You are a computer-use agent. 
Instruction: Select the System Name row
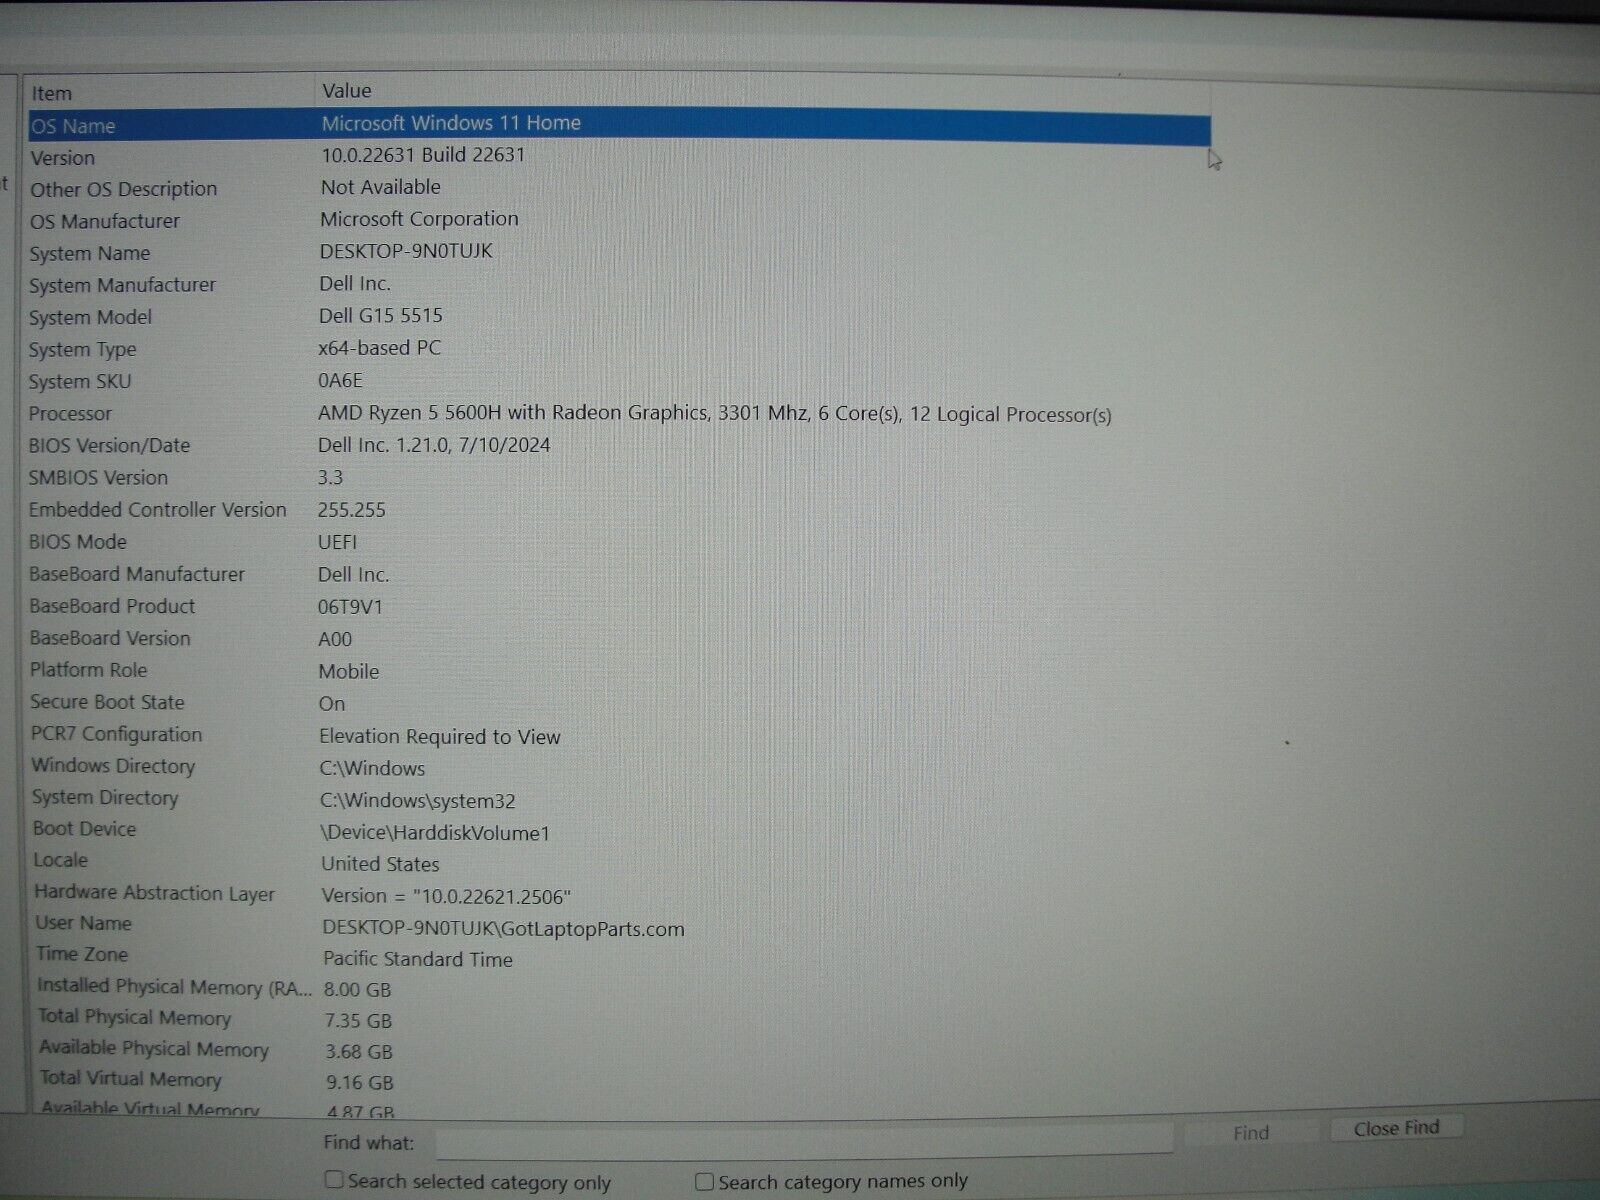(x=620, y=253)
